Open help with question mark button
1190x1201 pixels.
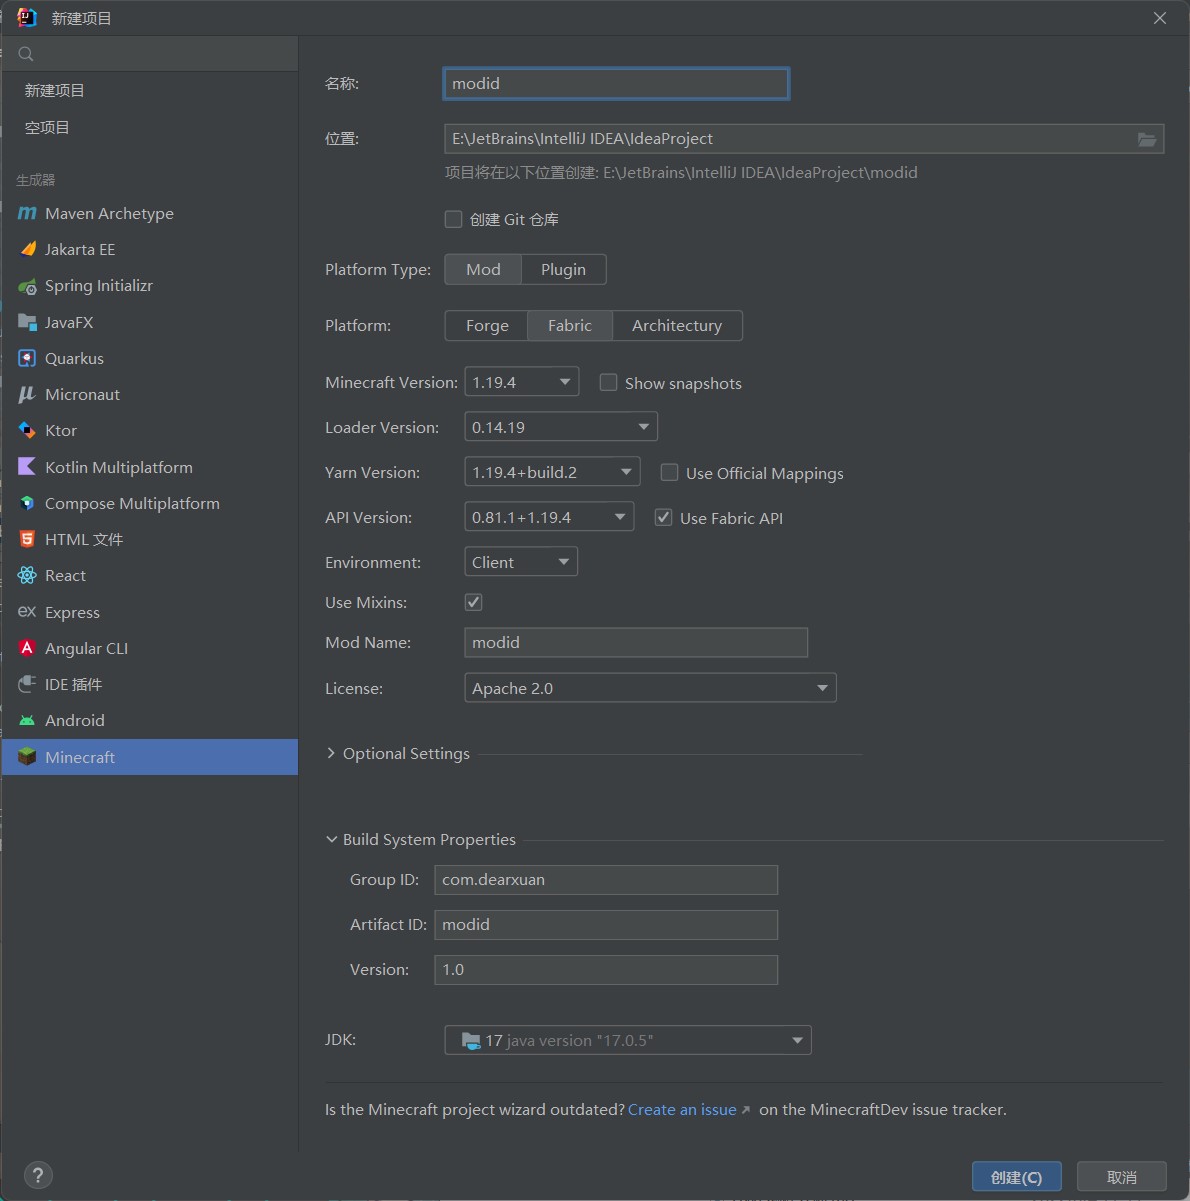[x=37, y=1175]
